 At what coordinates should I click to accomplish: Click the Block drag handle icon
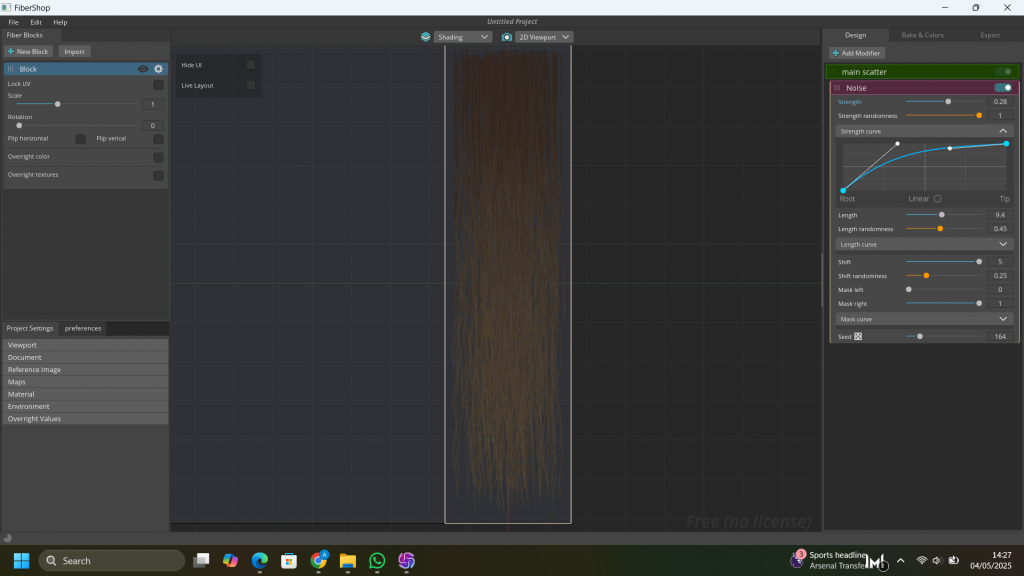click(11, 69)
